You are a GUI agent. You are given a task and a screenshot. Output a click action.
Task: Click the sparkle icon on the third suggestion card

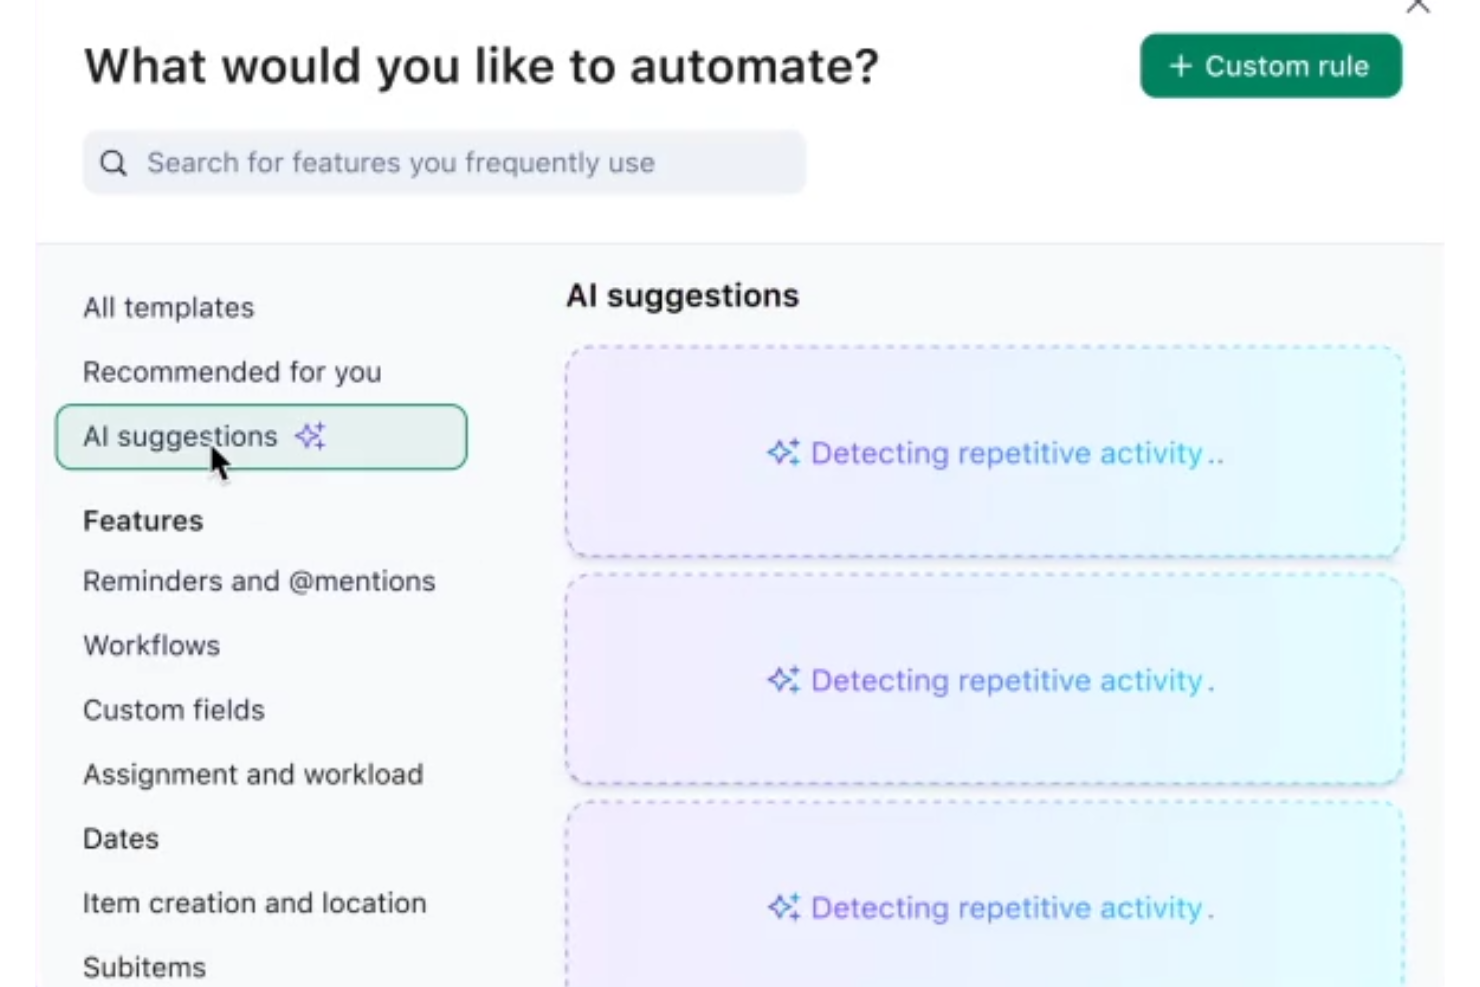(784, 907)
